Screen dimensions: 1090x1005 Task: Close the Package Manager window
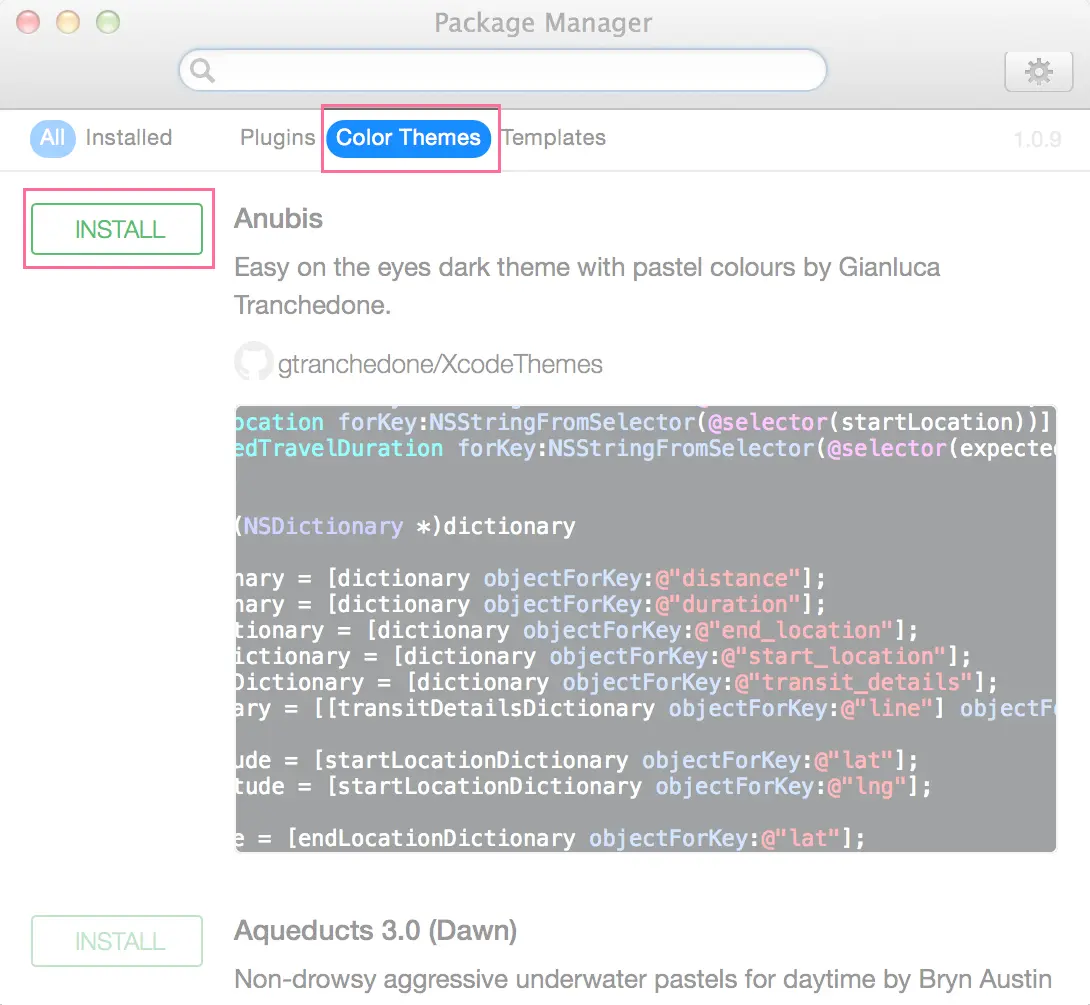(x=28, y=22)
